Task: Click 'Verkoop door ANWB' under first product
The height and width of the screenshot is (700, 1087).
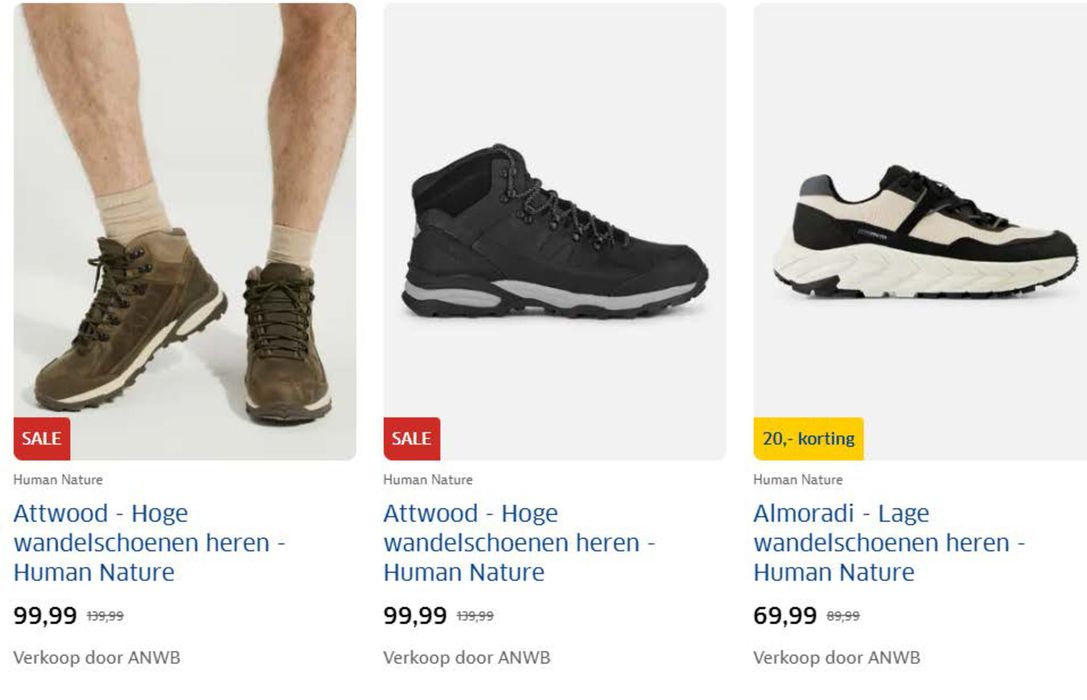Action: [x=97, y=658]
